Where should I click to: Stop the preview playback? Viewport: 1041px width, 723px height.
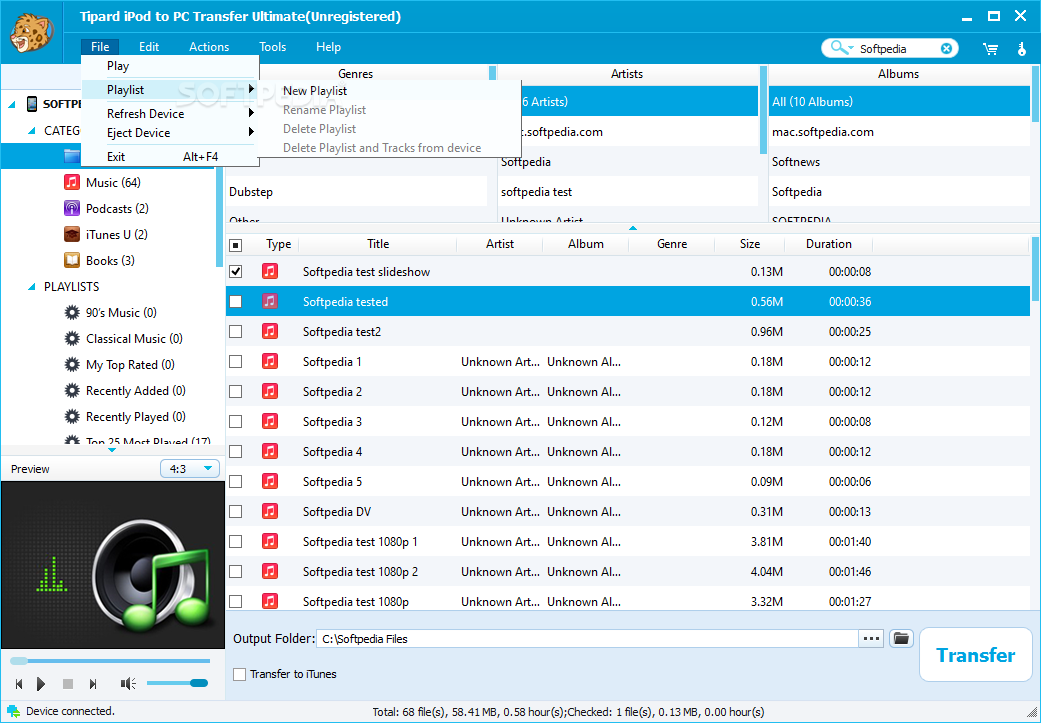point(67,683)
